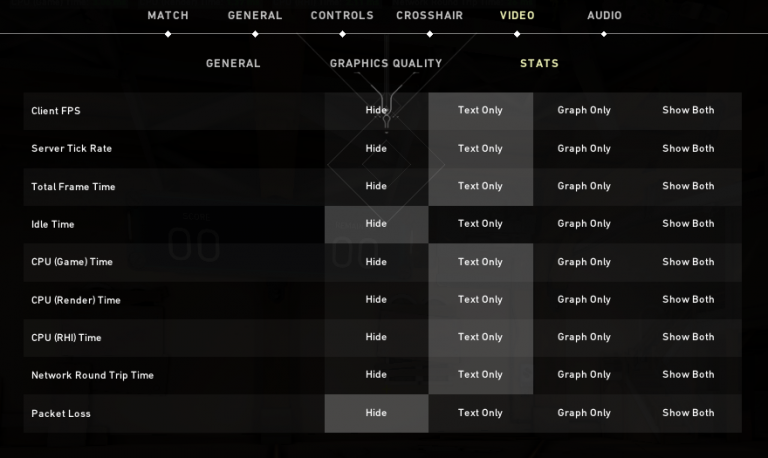Open the GENERAL top-level tab
The width and height of the screenshot is (768, 458).
[255, 15]
